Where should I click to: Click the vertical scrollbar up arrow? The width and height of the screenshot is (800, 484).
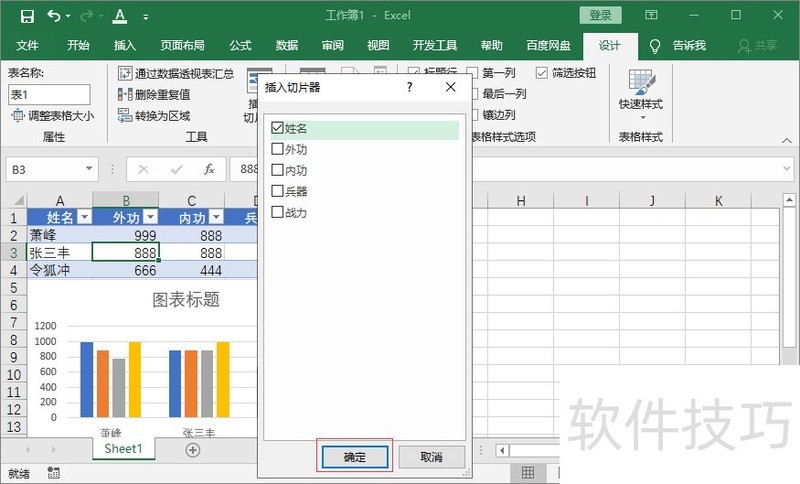(789, 199)
